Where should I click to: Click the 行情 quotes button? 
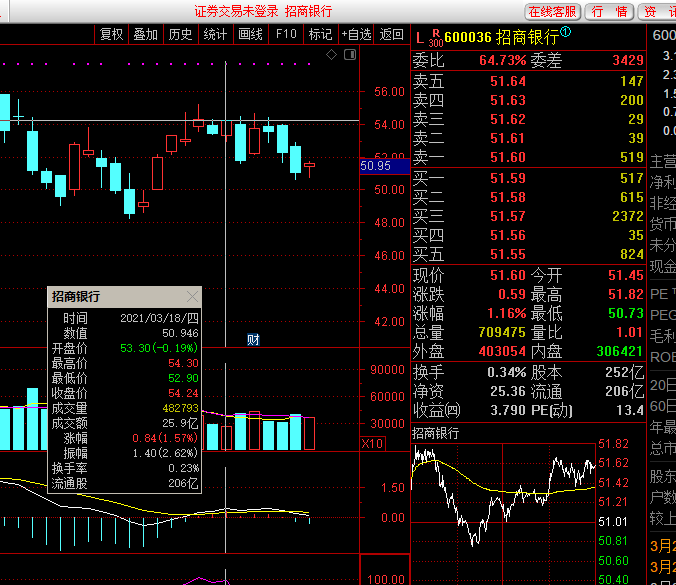(x=609, y=12)
